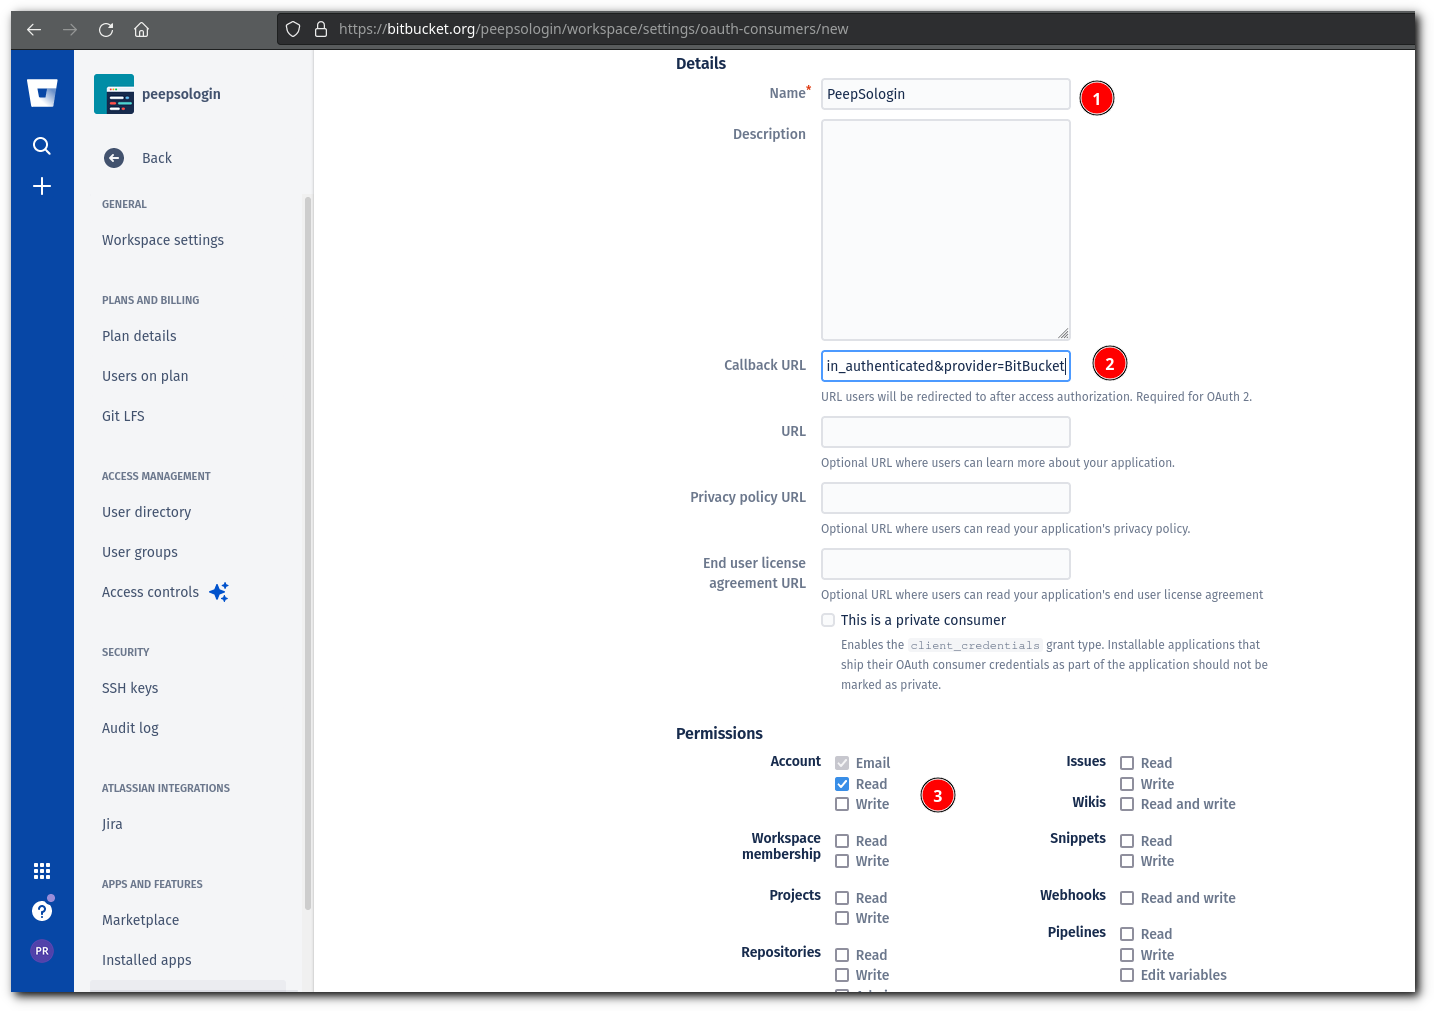The height and width of the screenshot is (1011, 1434).
Task: Click the Back link in sidebar
Action: point(157,158)
